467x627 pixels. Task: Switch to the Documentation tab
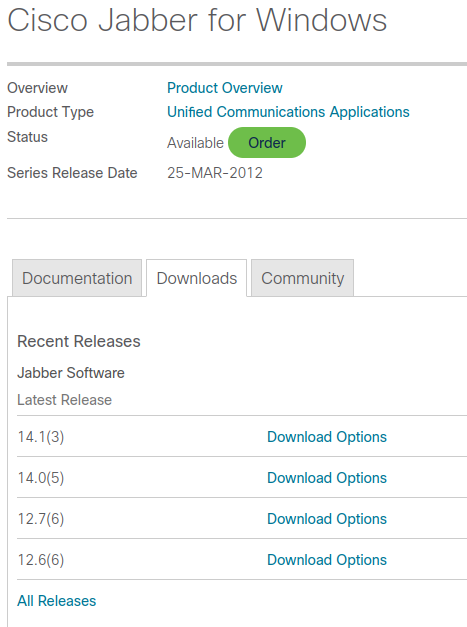[x=77, y=278]
